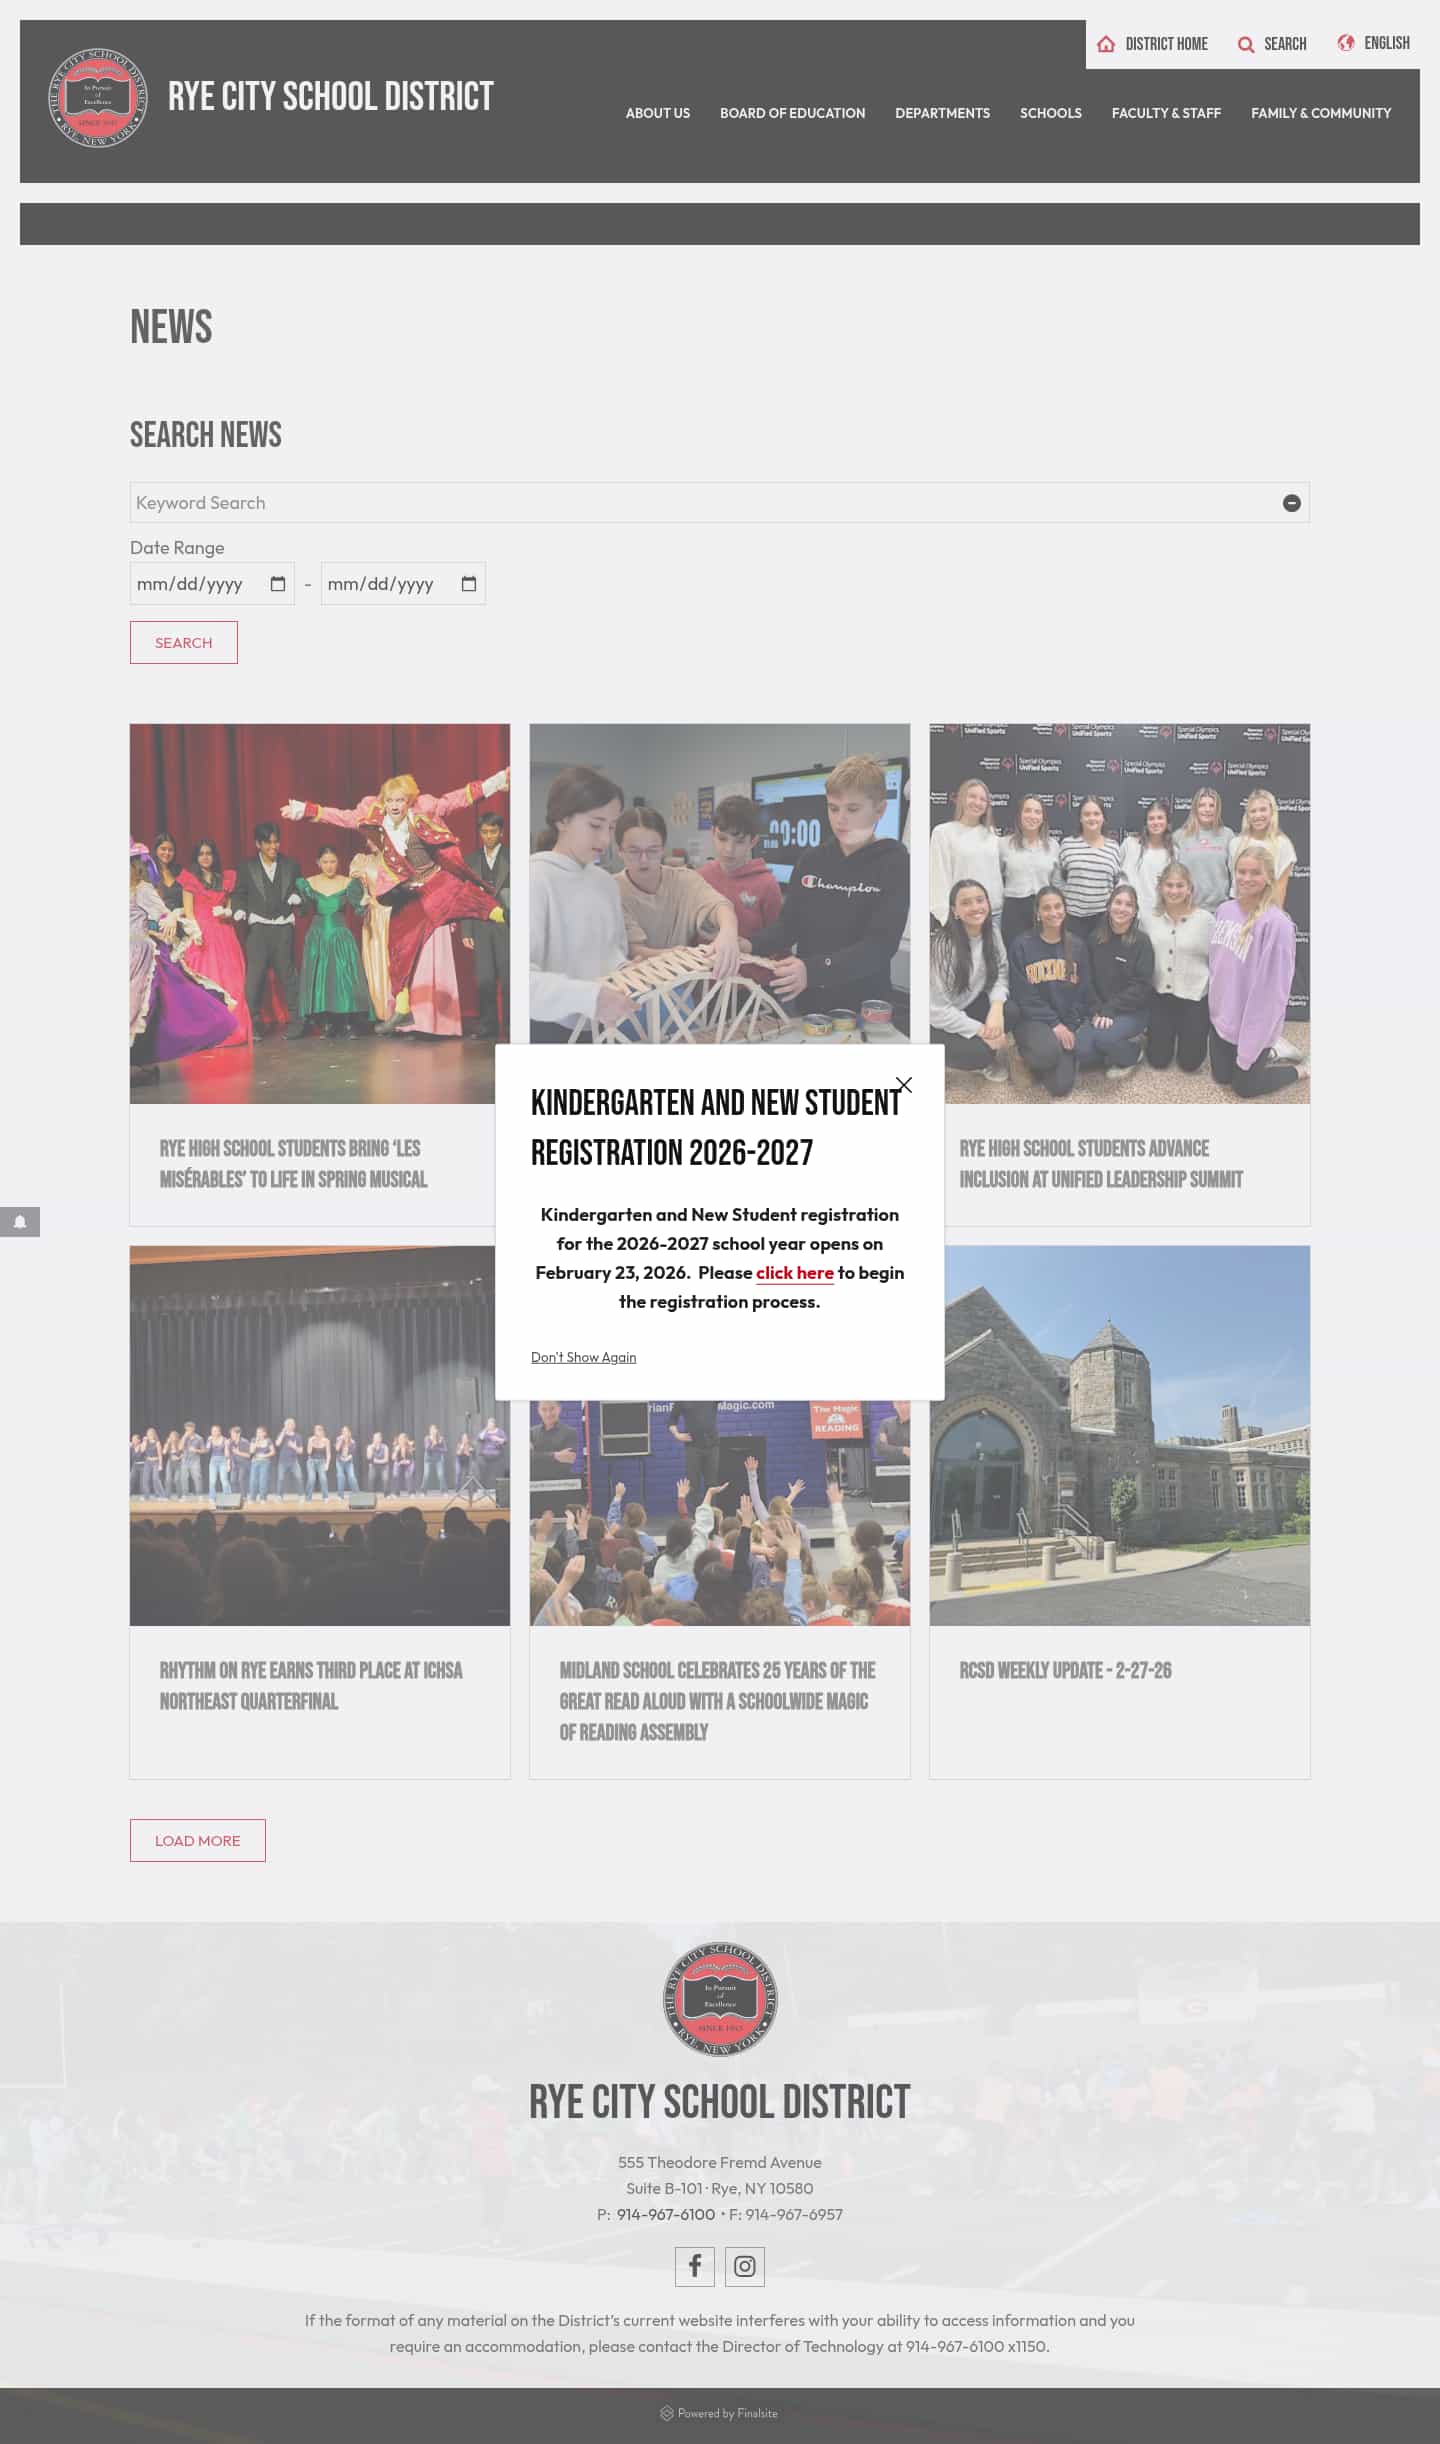
Task: Open the bridge-building students photo
Action: click(x=720, y=884)
